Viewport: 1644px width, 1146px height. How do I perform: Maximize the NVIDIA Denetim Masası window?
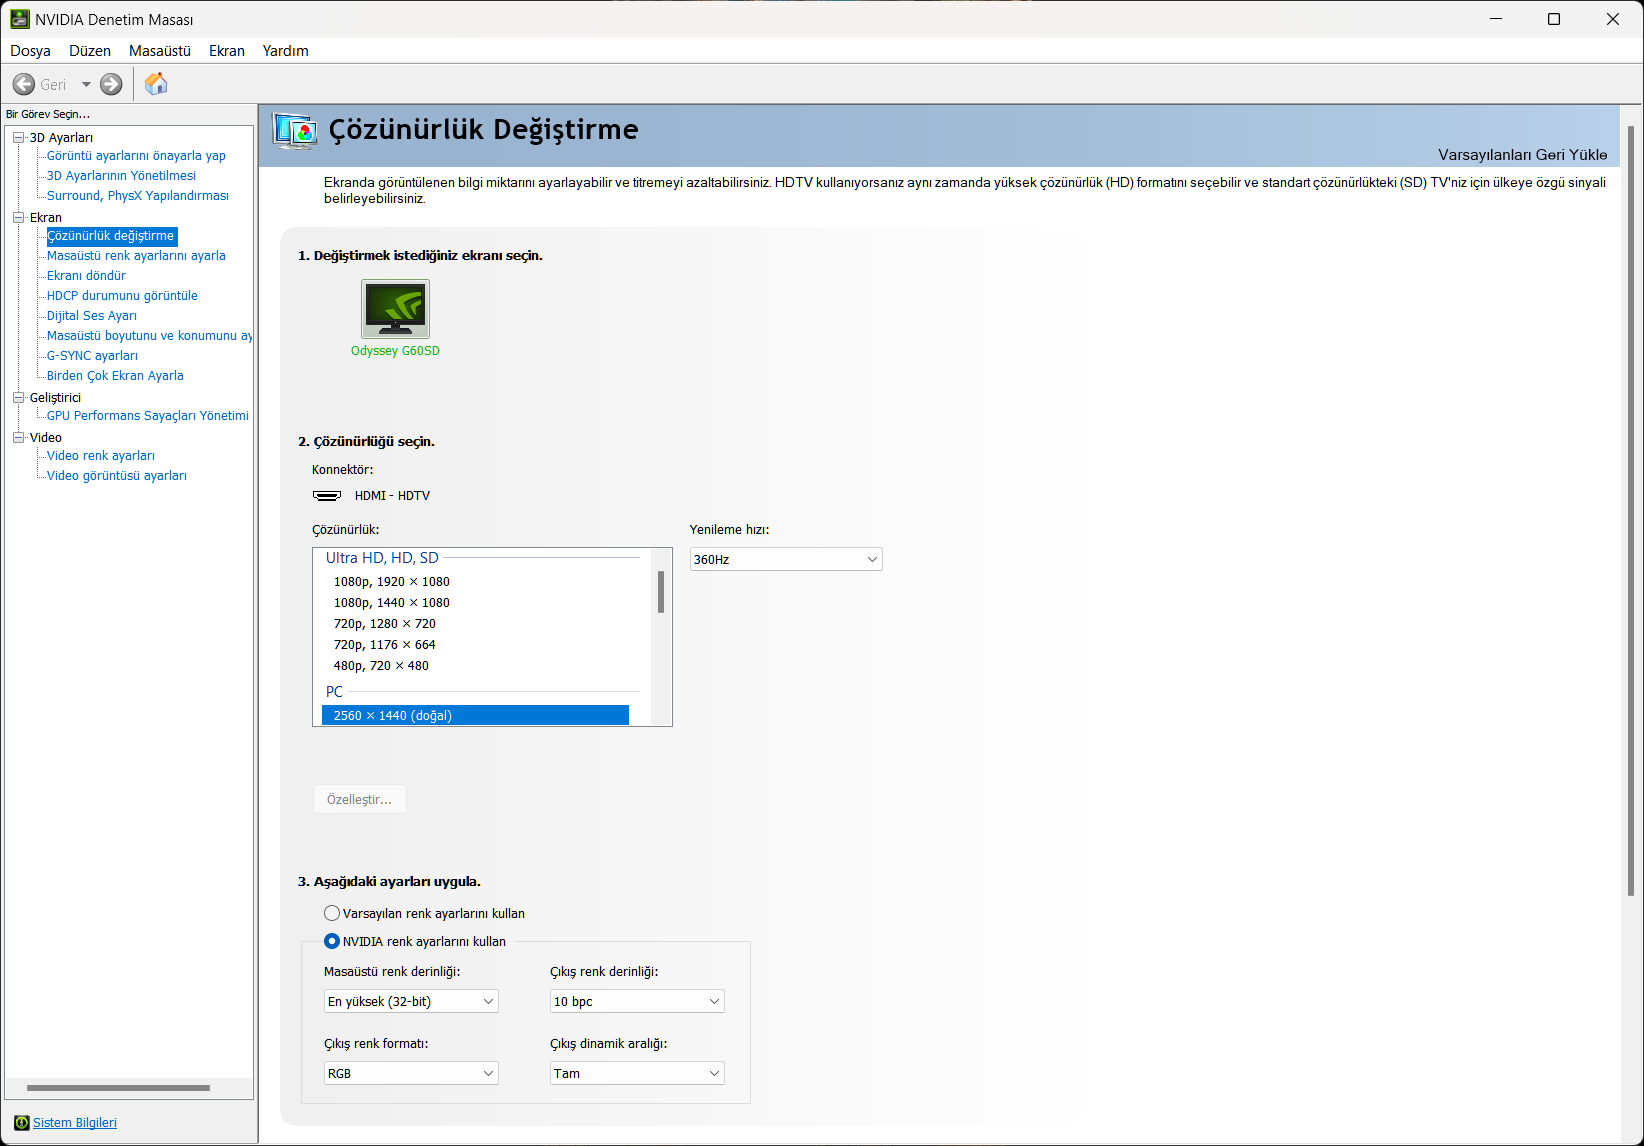(x=1554, y=19)
